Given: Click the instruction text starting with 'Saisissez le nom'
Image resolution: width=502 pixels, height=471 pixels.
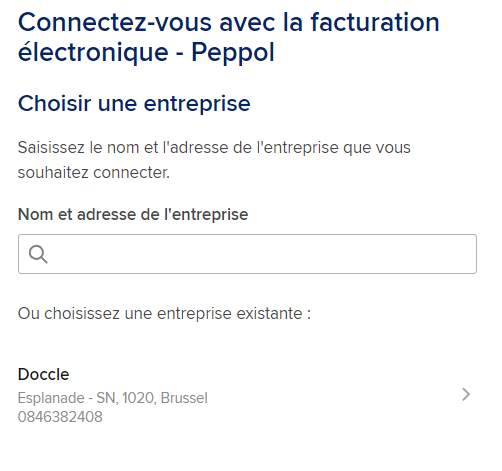Looking at the screenshot, I should point(214,160).
